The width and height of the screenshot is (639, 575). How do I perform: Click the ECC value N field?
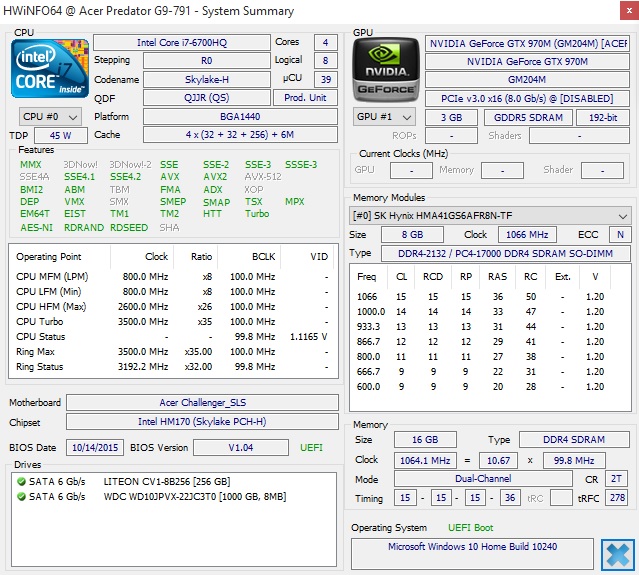click(620, 235)
